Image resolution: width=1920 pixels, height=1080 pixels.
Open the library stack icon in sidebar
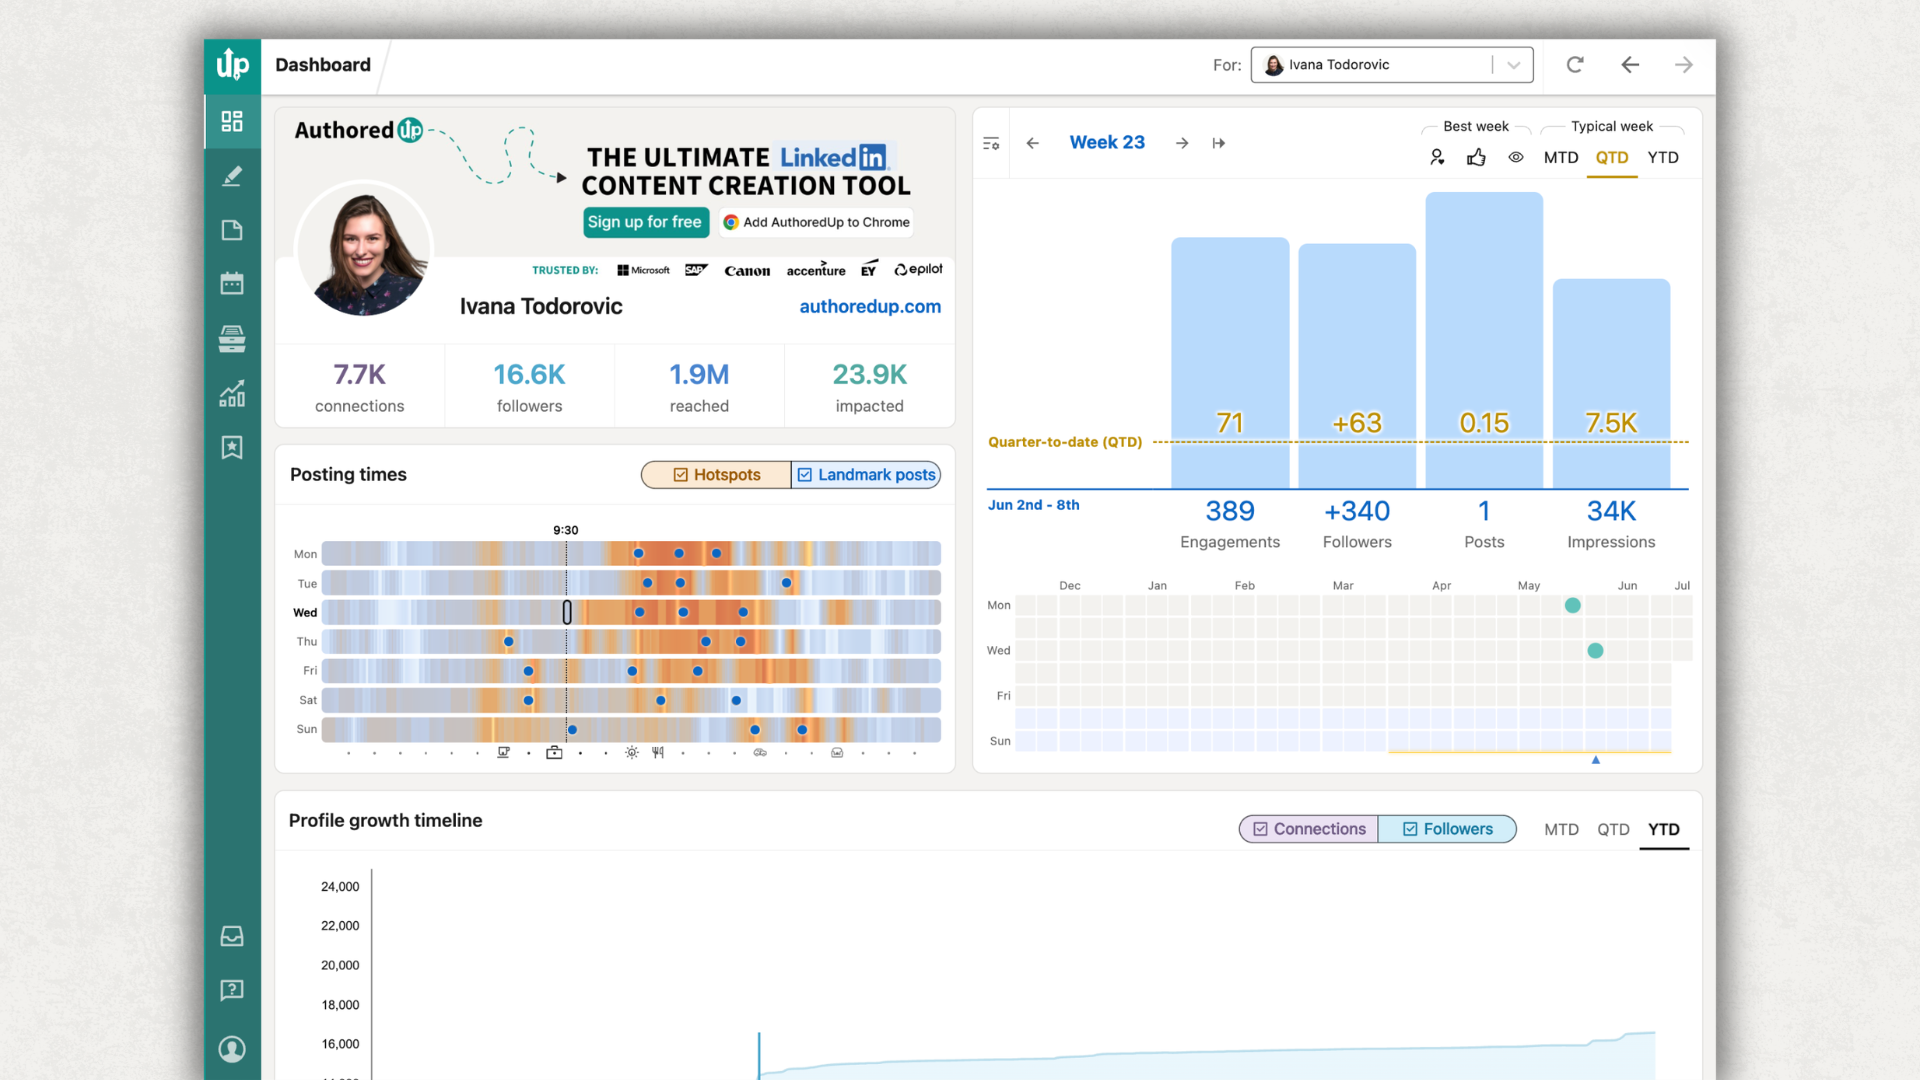(x=232, y=339)
